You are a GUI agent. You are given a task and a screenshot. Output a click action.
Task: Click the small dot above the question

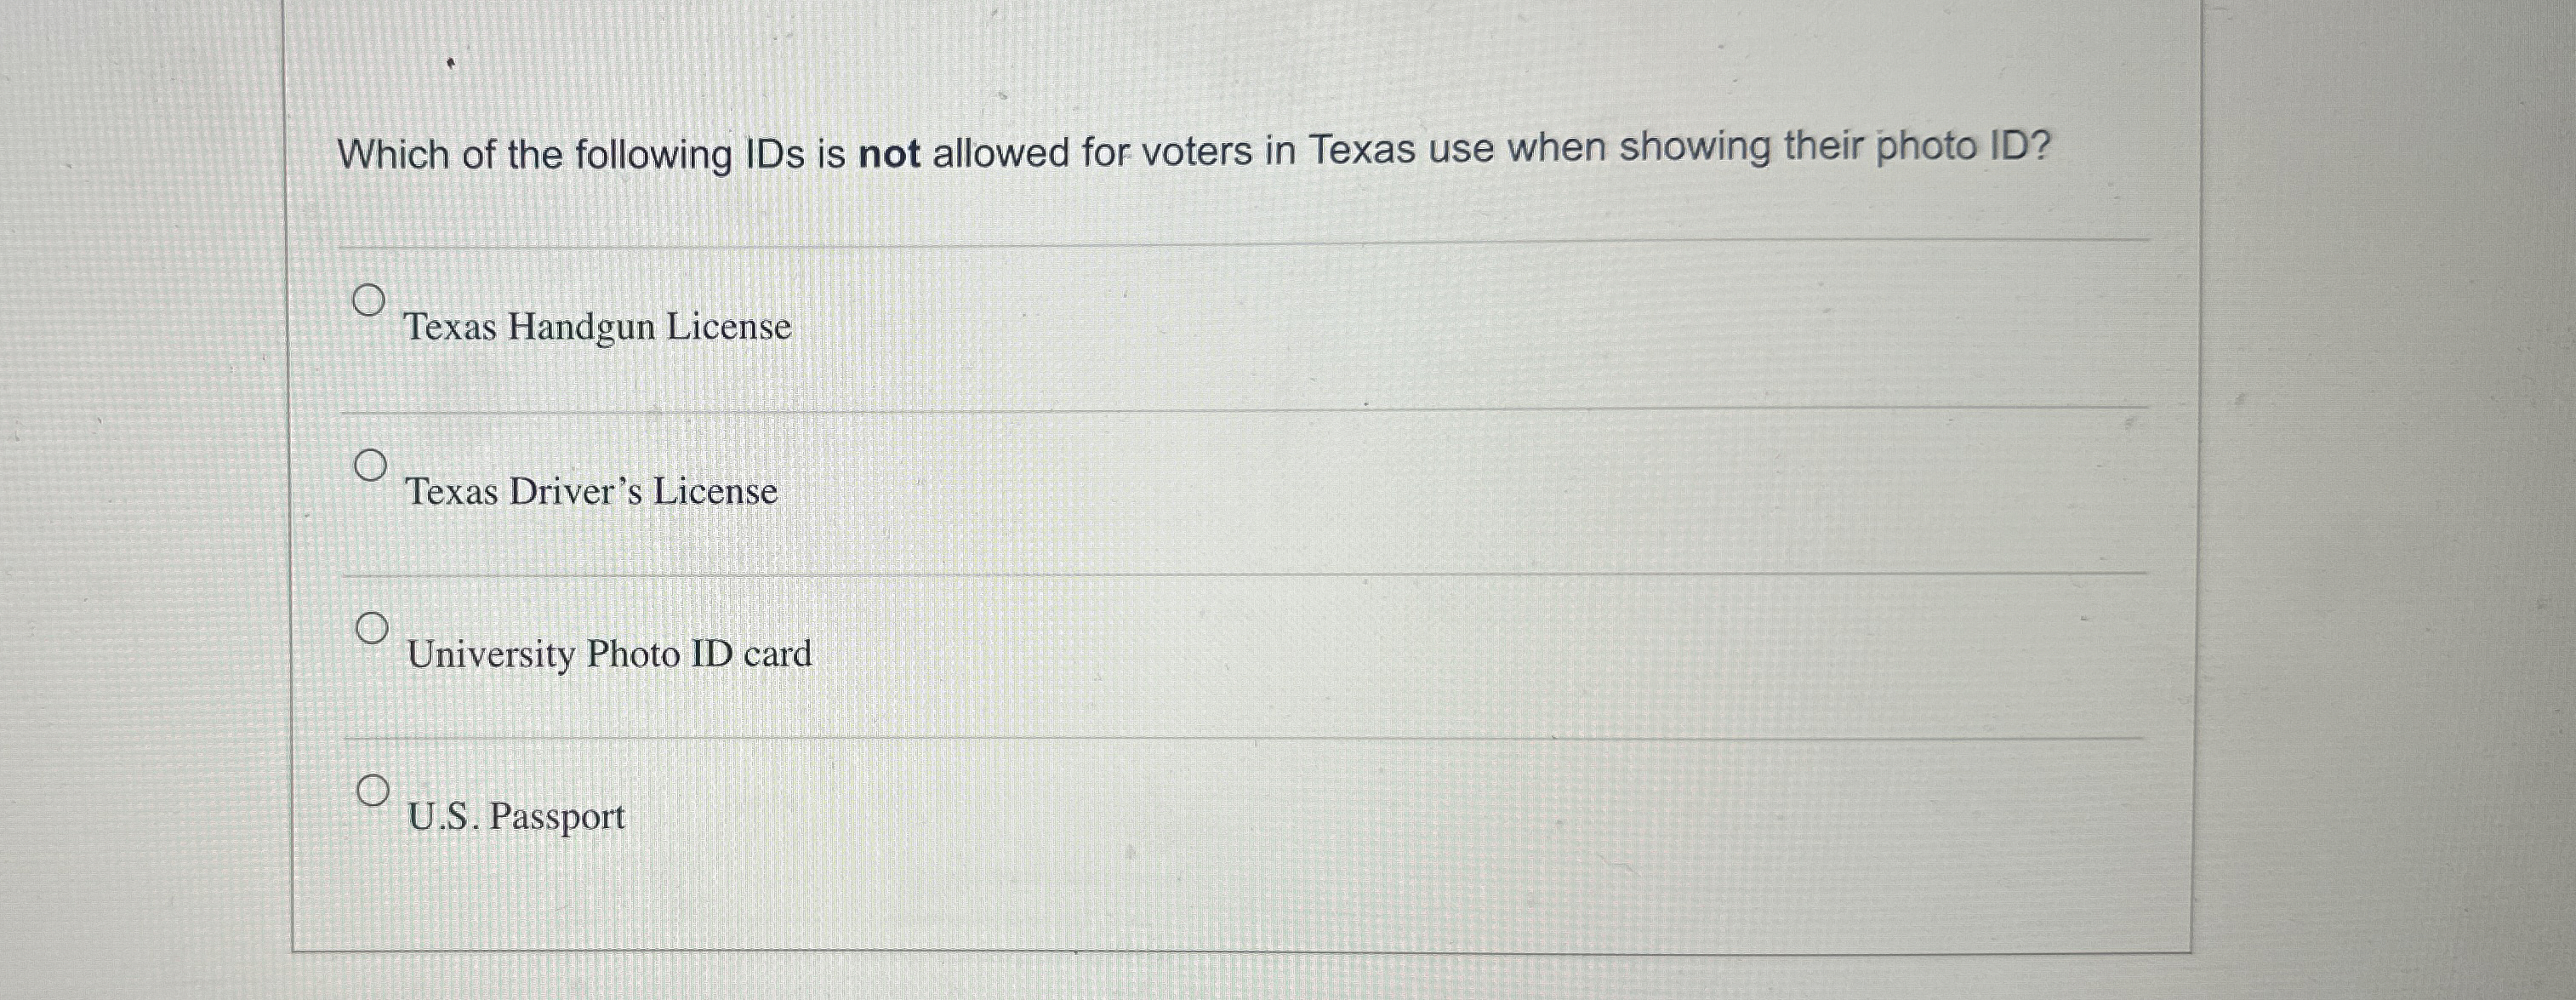(450, 65)
